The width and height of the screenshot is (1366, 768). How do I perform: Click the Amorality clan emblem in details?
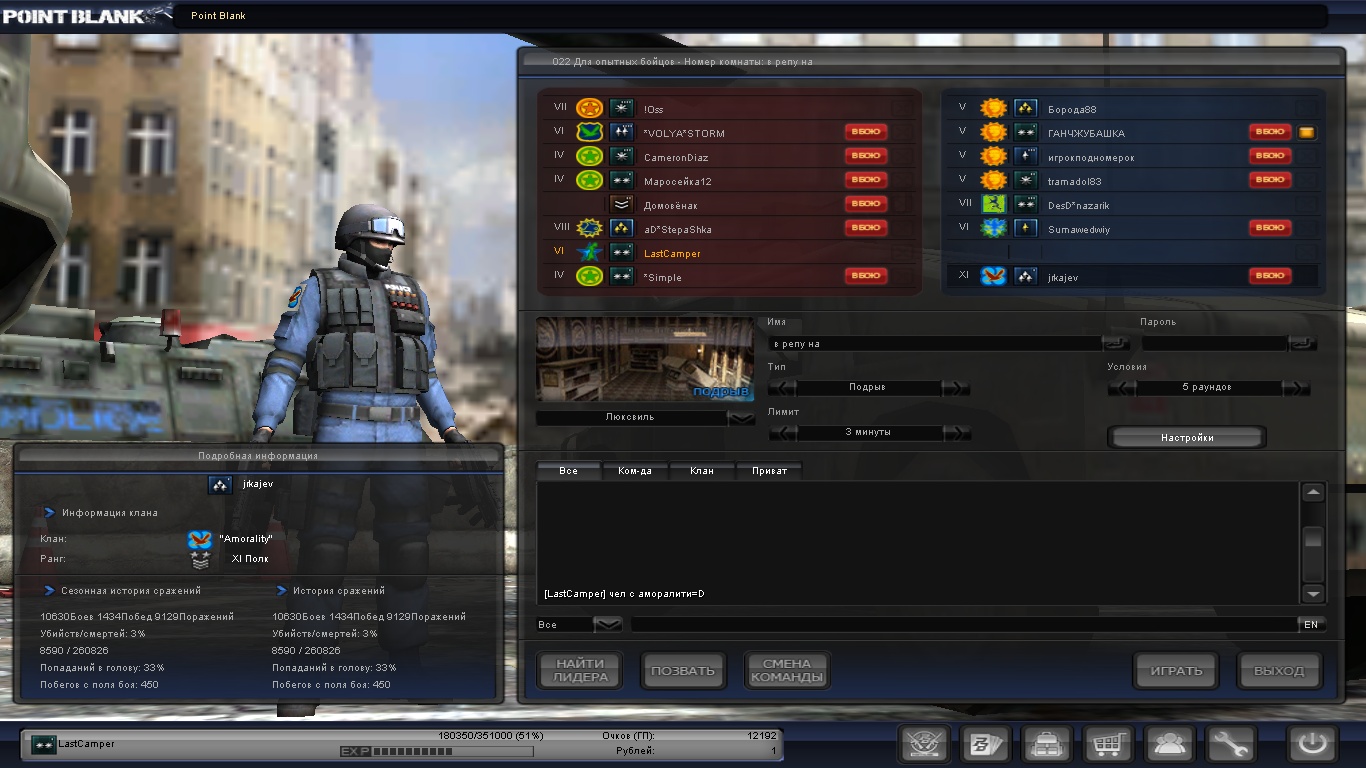(x=199, y=539)
